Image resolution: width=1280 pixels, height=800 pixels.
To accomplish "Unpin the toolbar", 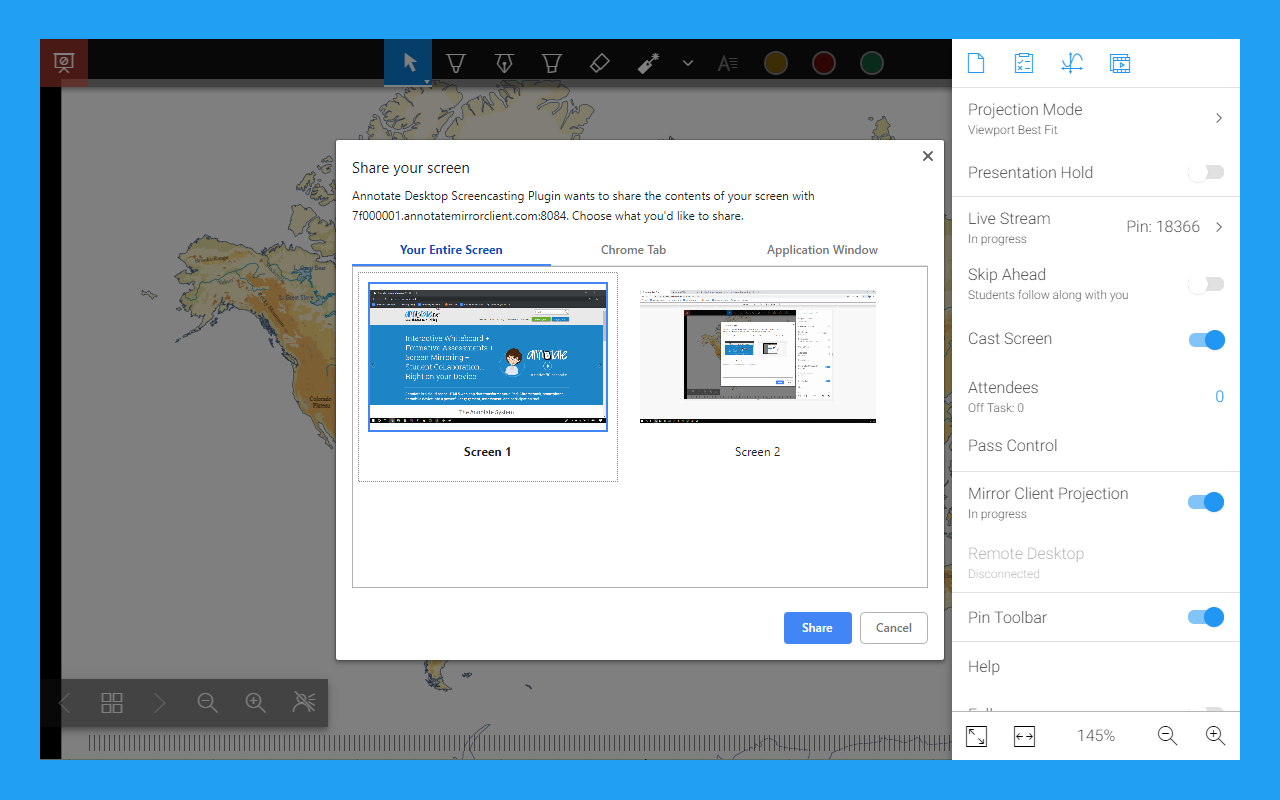I will click(1207, 617).
